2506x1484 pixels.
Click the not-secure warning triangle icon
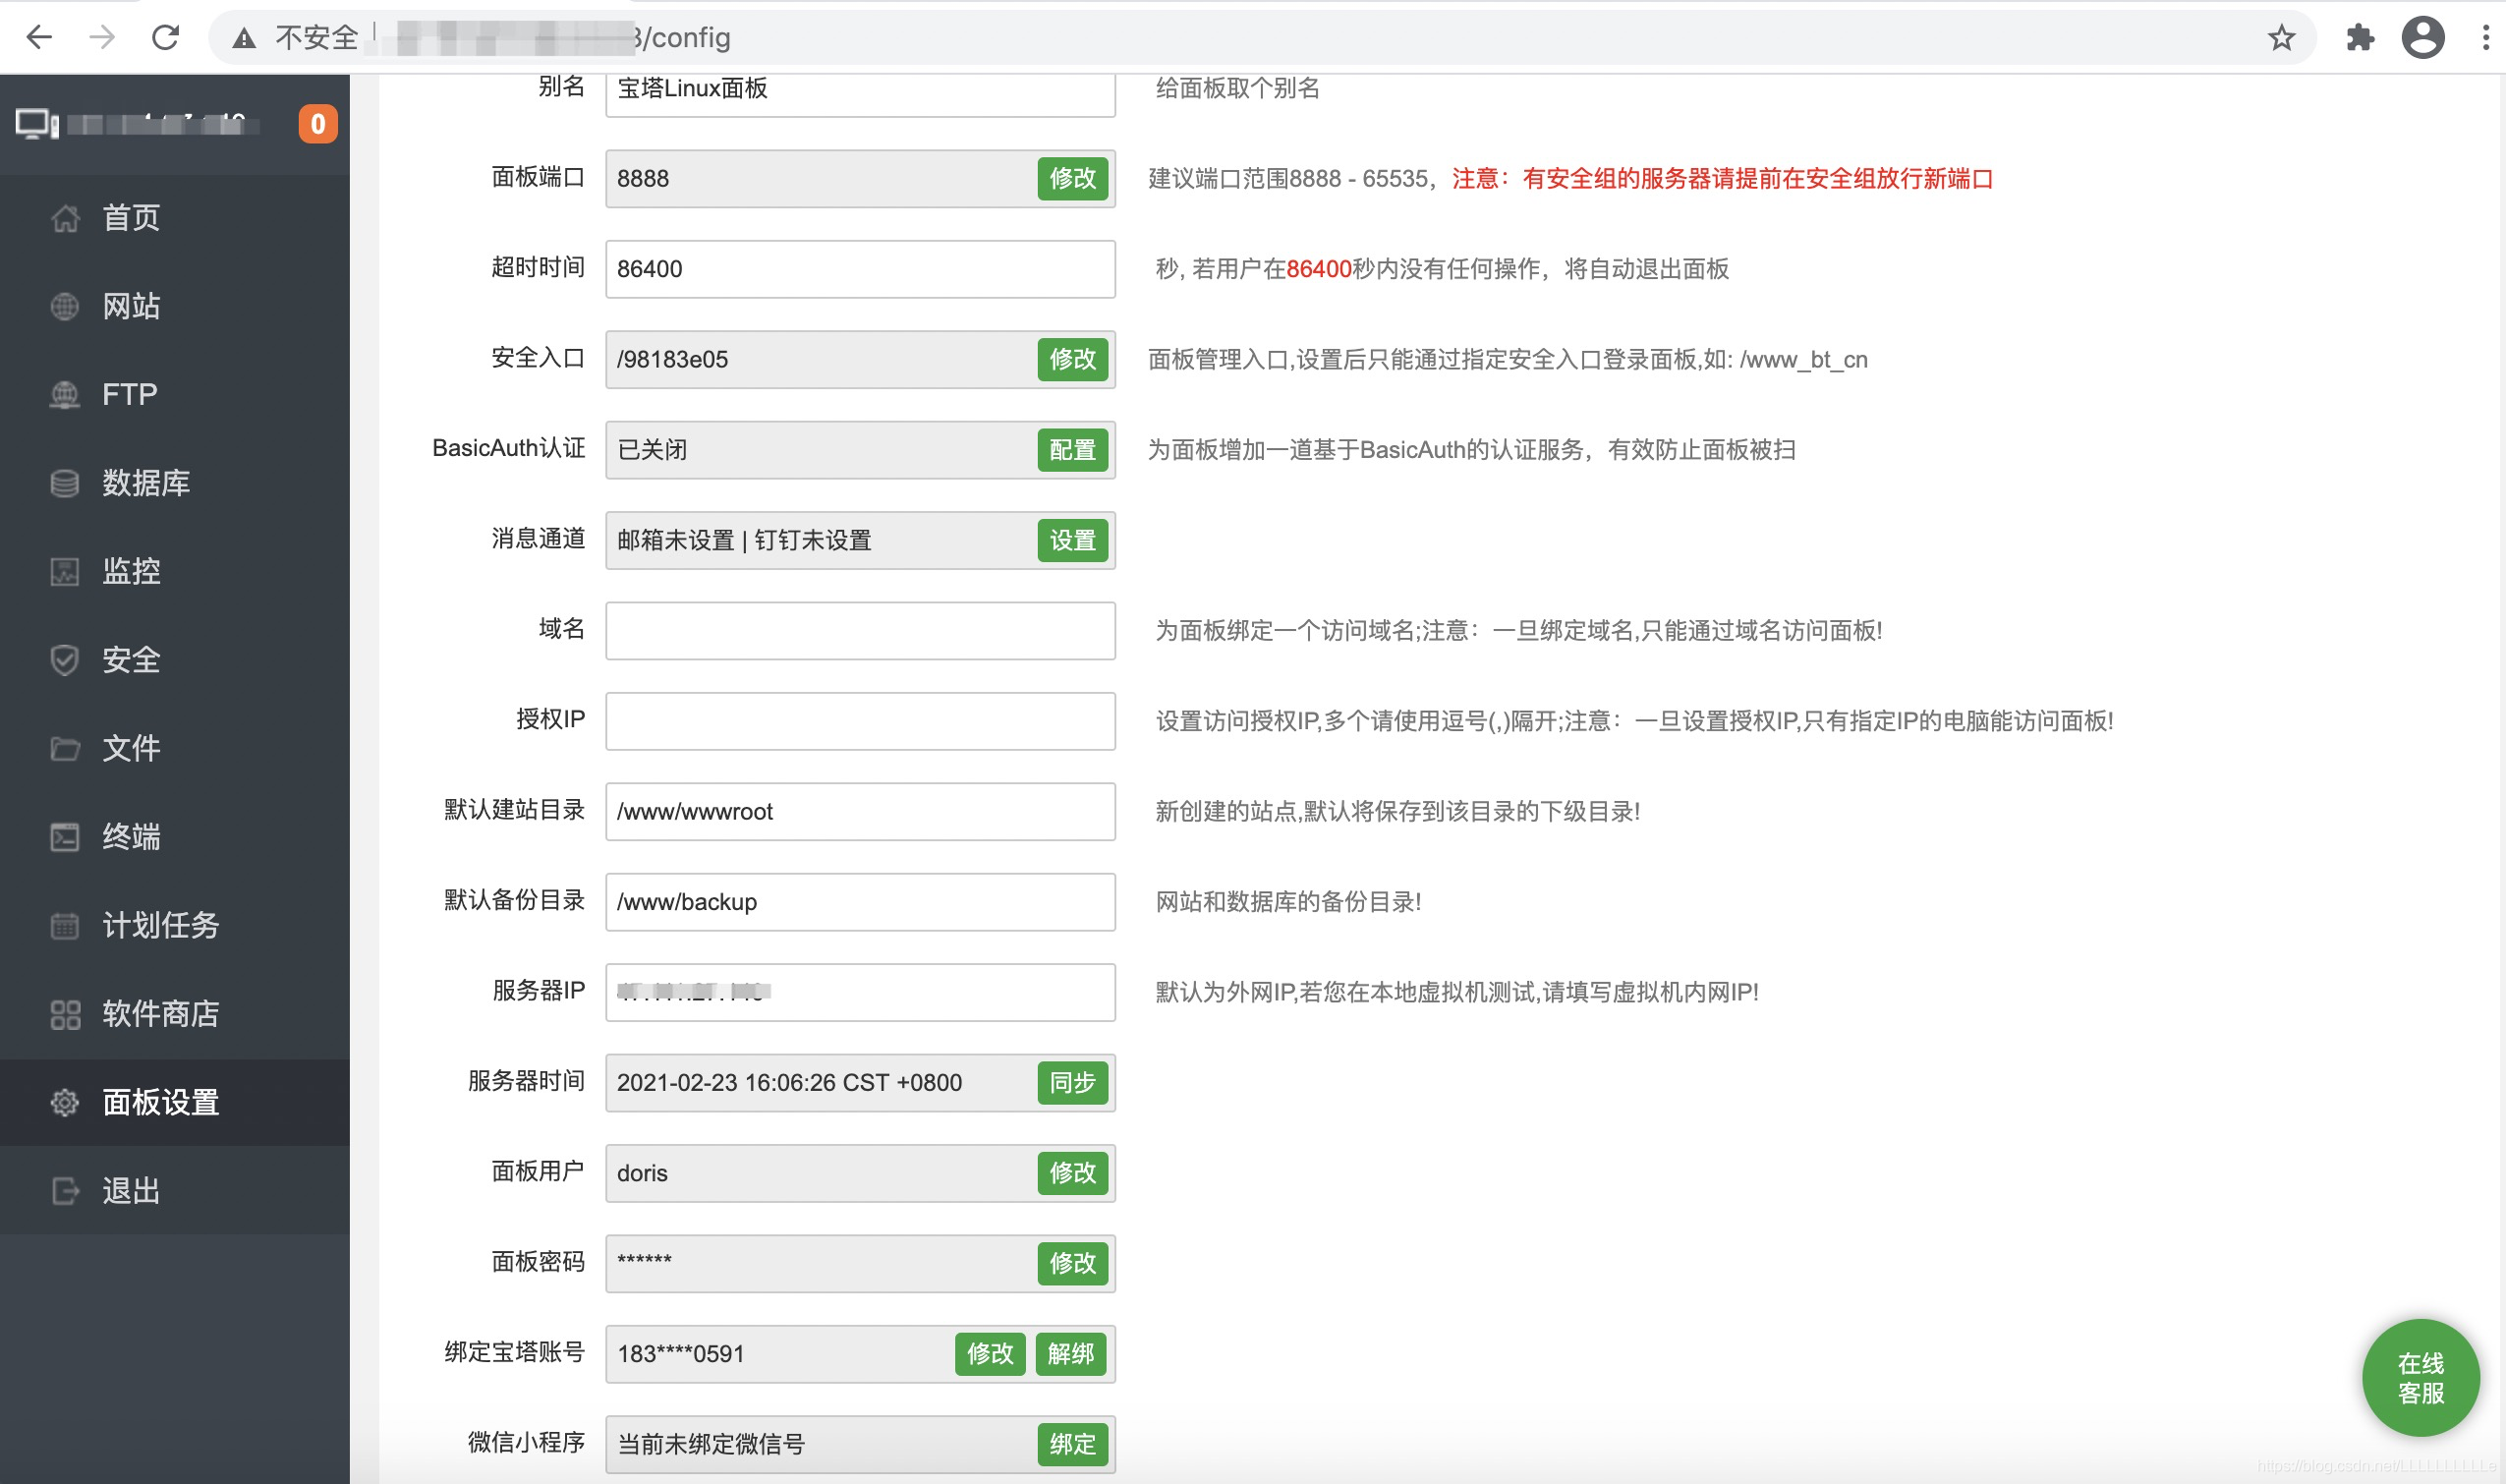click(243, 38)
